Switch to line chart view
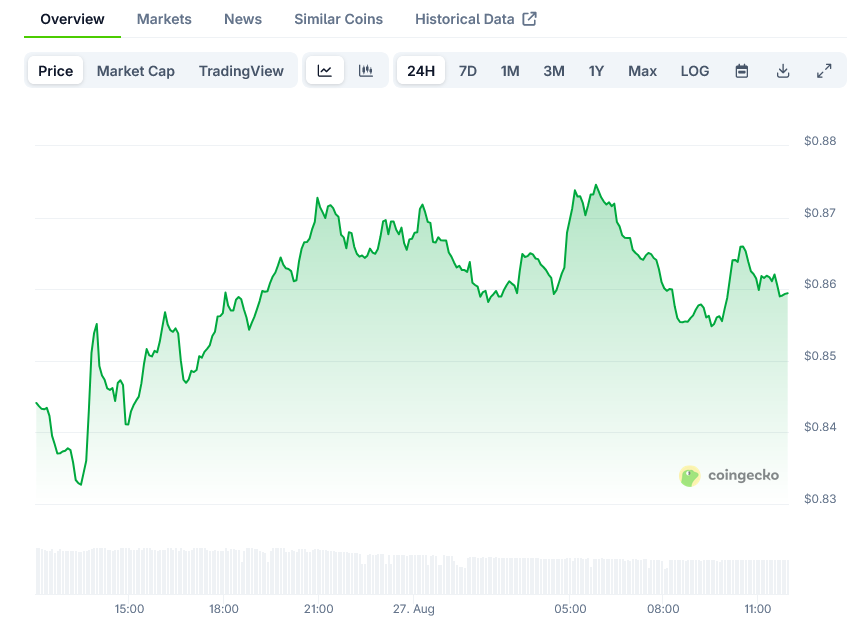This screenshot has height=626, width=847. pos(325,70)
